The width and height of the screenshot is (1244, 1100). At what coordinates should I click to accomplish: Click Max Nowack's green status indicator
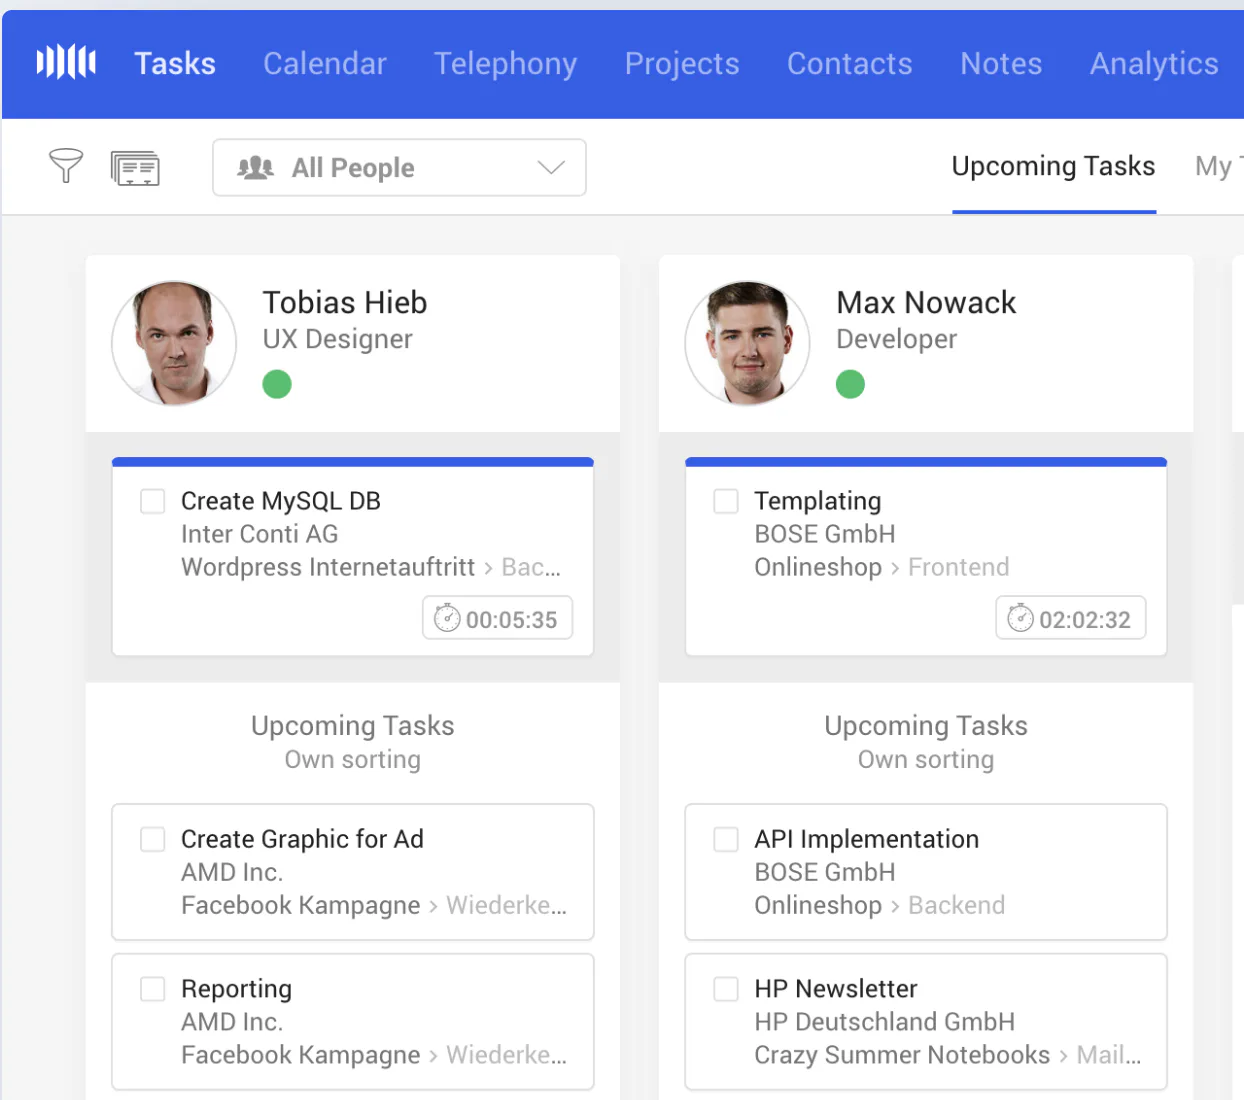pos(850,384)
